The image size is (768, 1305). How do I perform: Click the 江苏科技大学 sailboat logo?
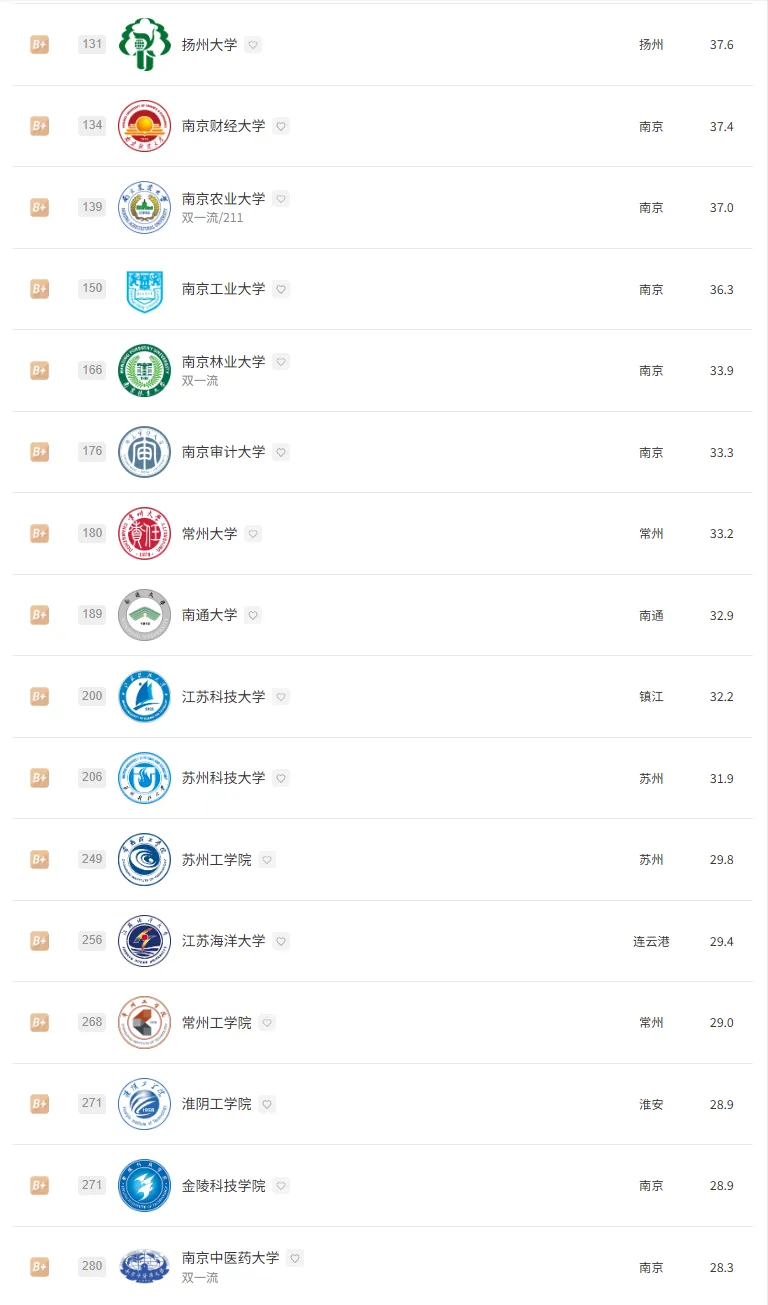[x=145, y=696]
